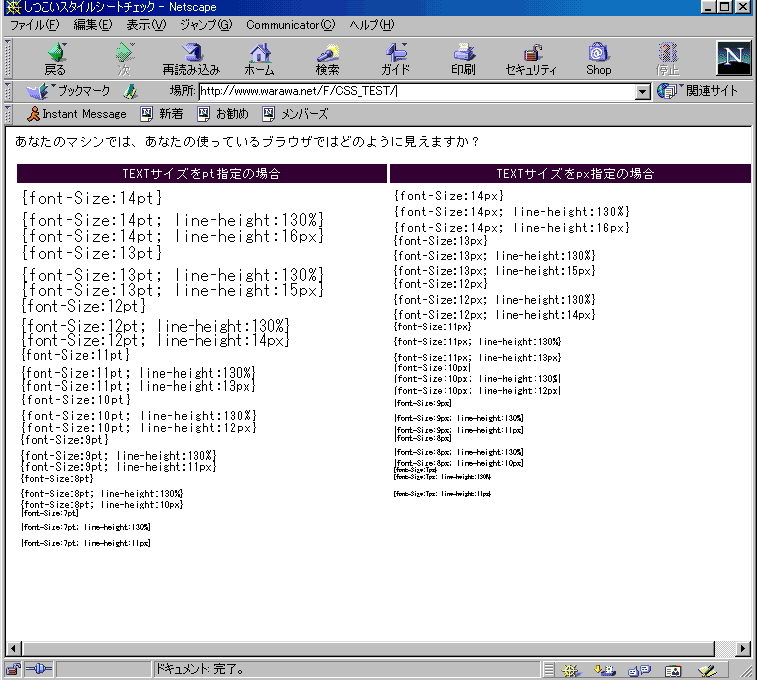Open the ホーム home icon

(260, 59)
